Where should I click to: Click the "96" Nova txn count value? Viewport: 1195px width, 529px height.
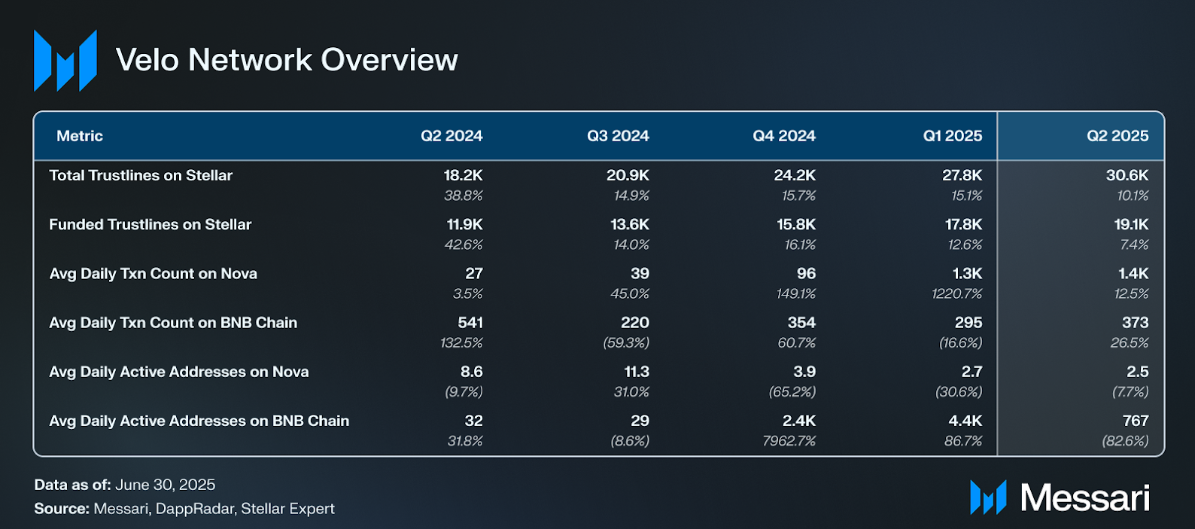tap(807, 274)
